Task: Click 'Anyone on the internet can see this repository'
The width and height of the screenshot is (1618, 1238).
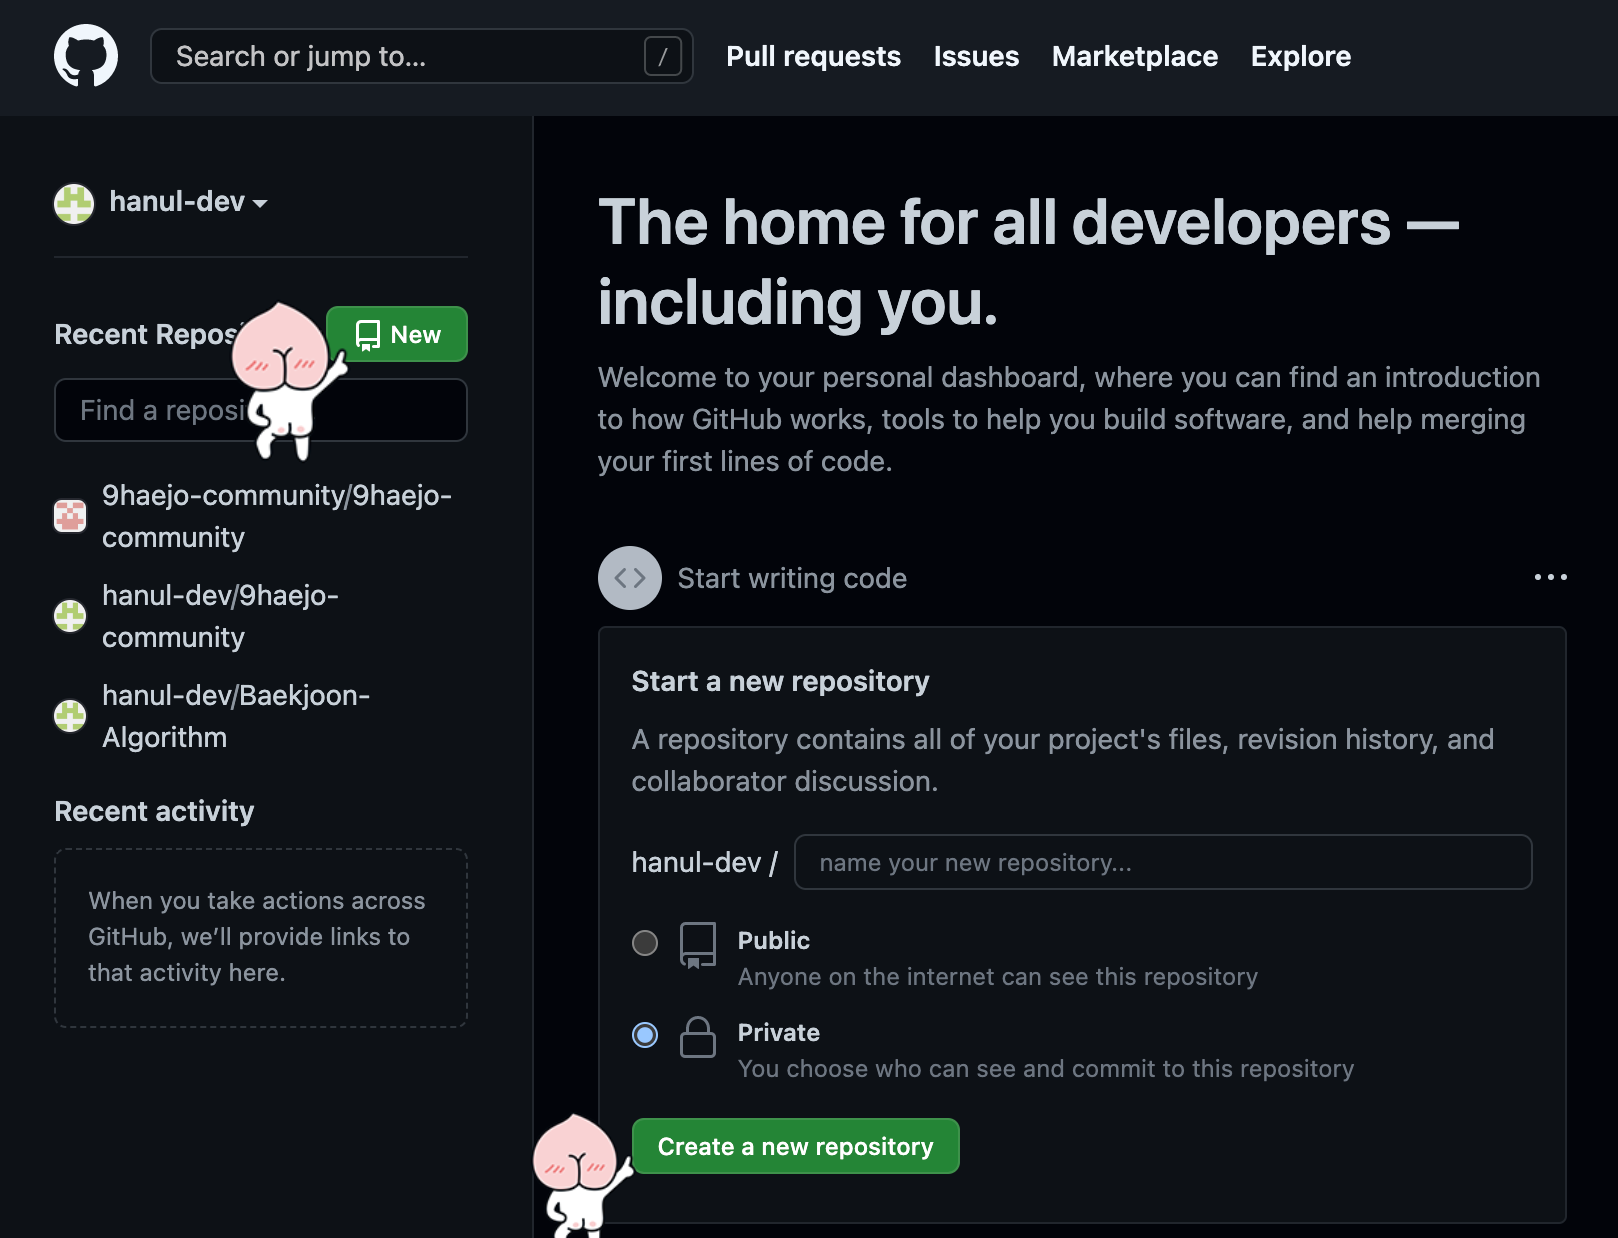Action: [x=998, y=977]
